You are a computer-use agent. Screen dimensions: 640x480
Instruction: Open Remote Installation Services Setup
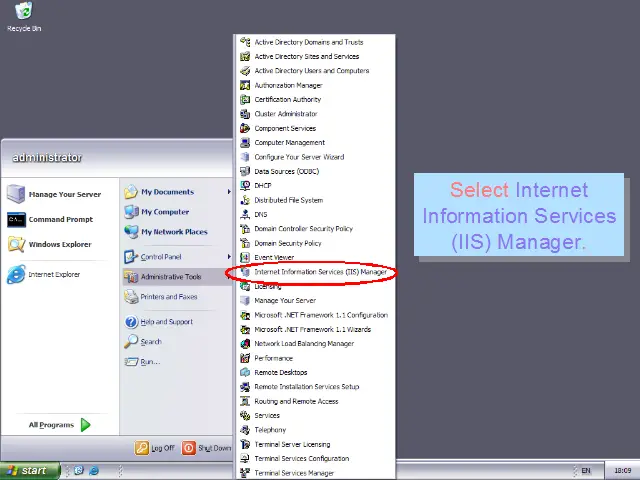[314, 387]
